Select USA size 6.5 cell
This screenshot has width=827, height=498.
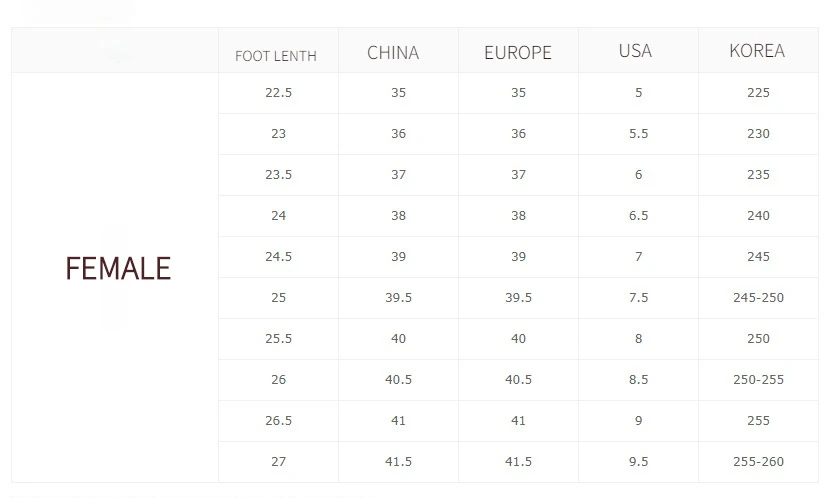click(638, 216)
